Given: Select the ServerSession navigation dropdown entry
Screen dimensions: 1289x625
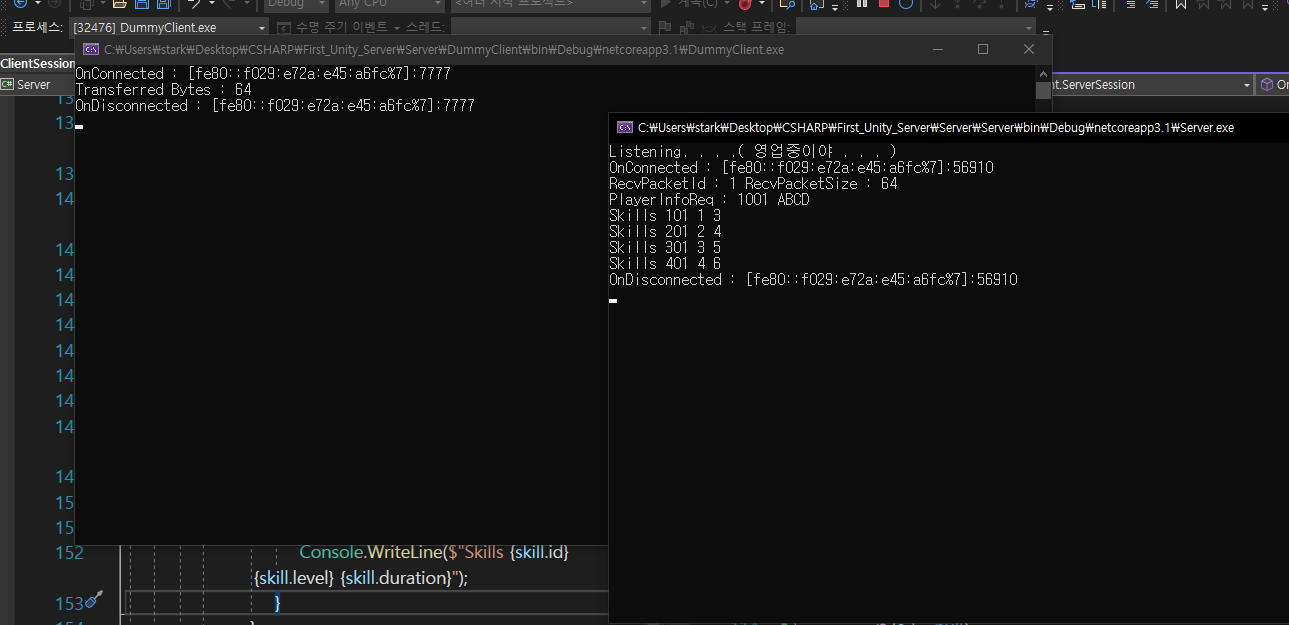Looking at the screenshot, I should coord(1150,84).
